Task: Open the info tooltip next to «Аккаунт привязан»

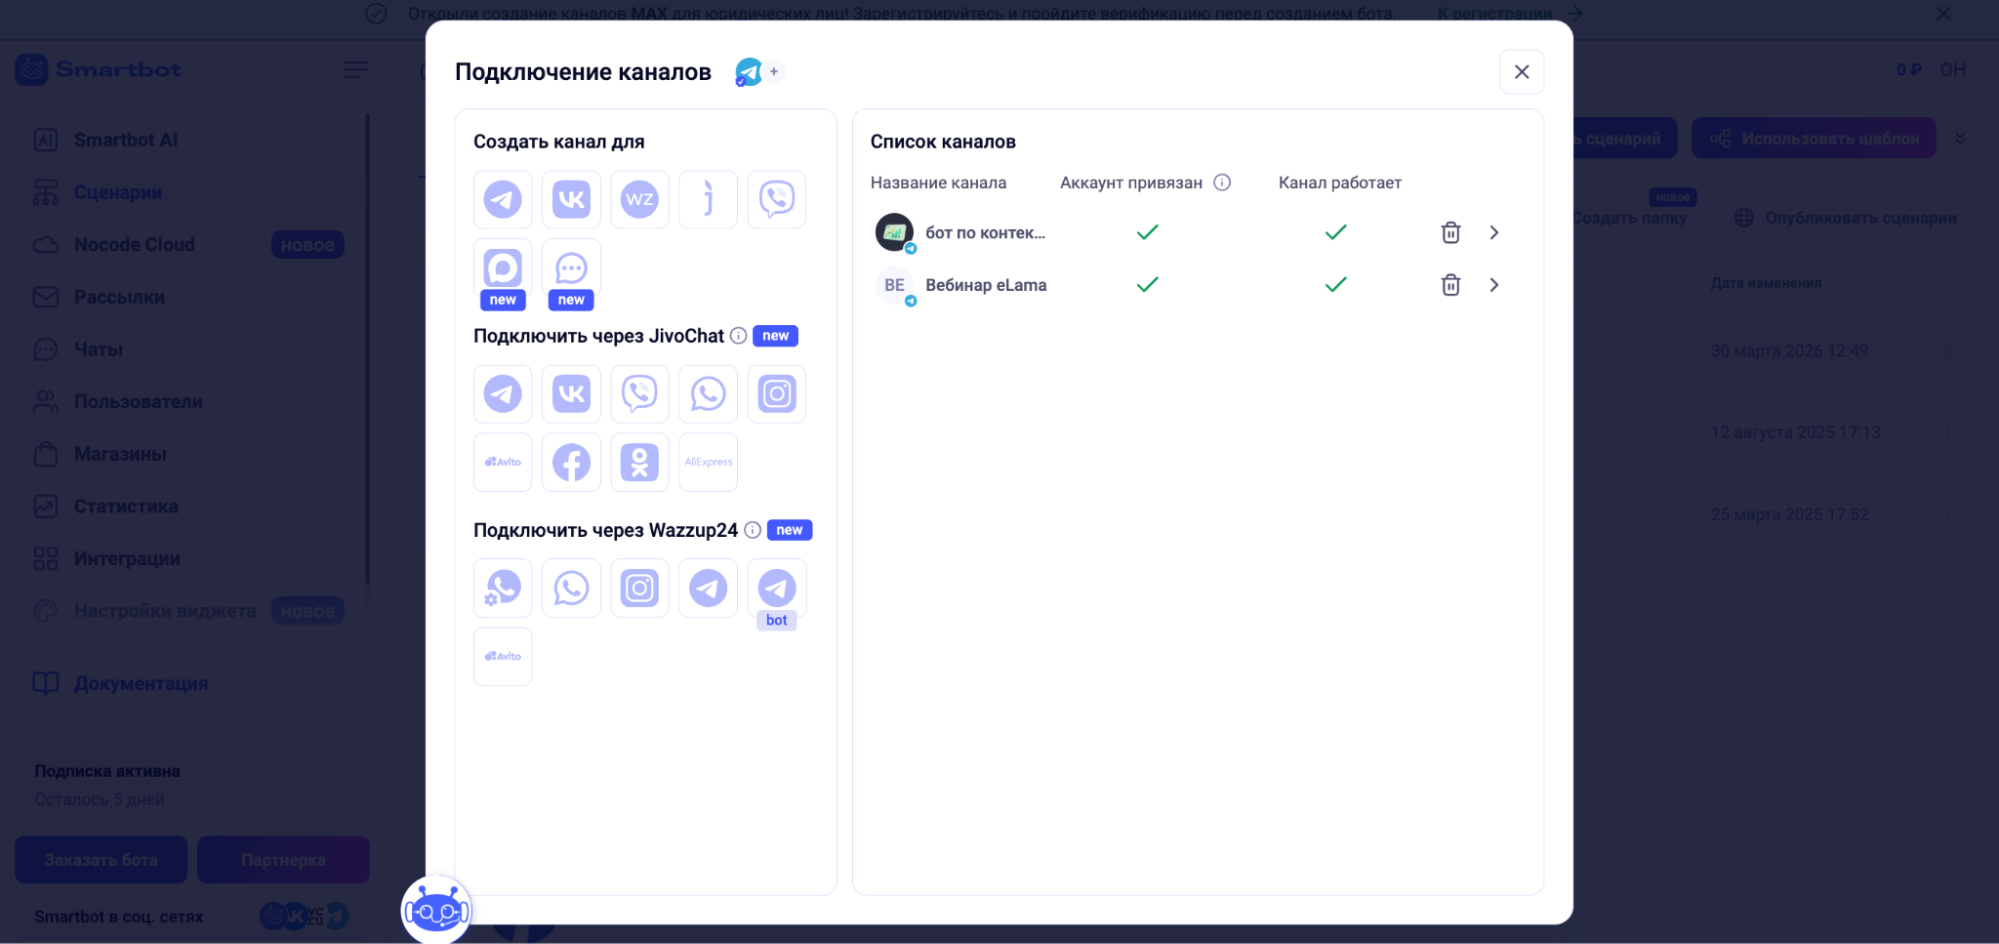Action: click(x=1221, y=182)
